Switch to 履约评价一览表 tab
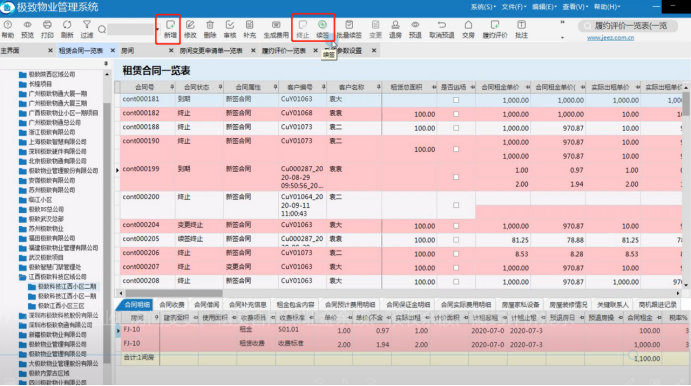This screenshot has width=691, height=386. (284, 51)
